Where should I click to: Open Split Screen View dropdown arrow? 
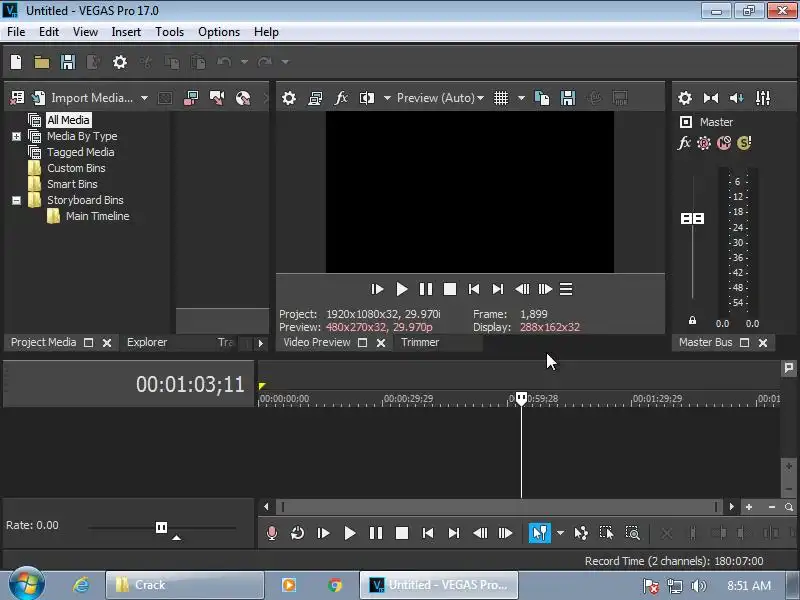click(x=387, y=98)
